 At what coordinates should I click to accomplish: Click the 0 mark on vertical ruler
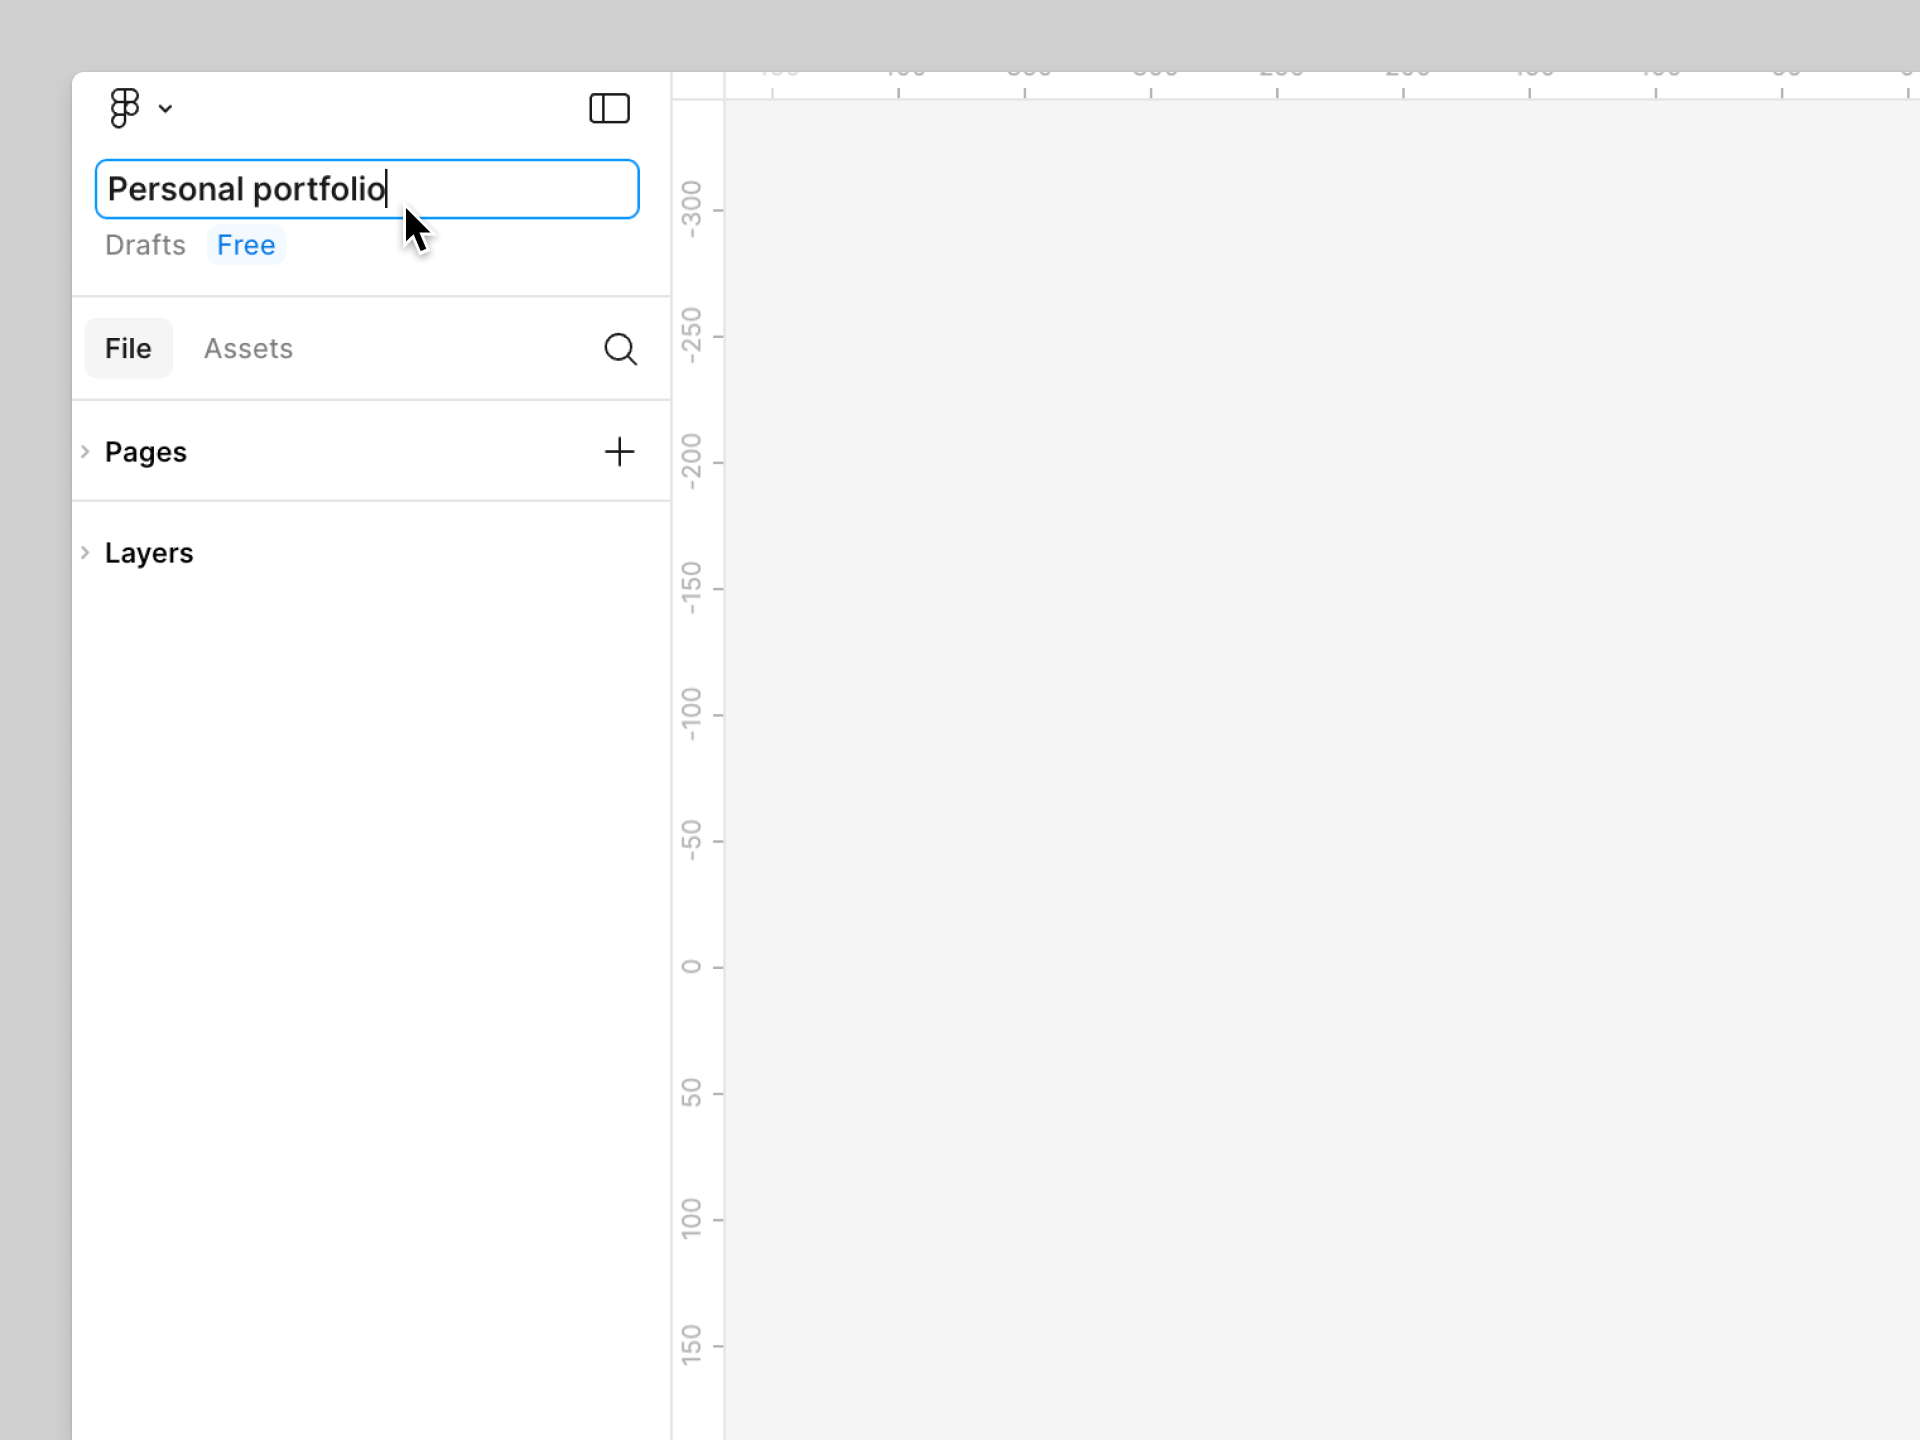point(692,967)
